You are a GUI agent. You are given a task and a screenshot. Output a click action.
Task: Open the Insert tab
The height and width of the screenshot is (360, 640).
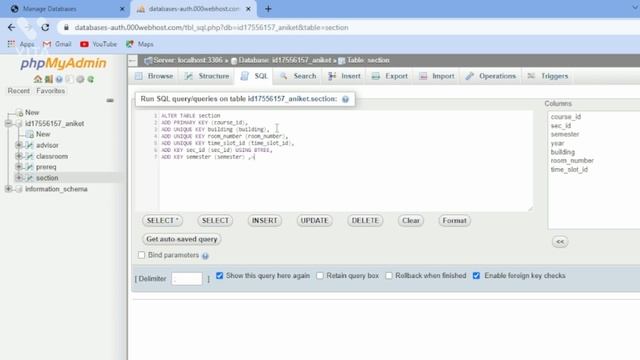[x=344, y=76]
